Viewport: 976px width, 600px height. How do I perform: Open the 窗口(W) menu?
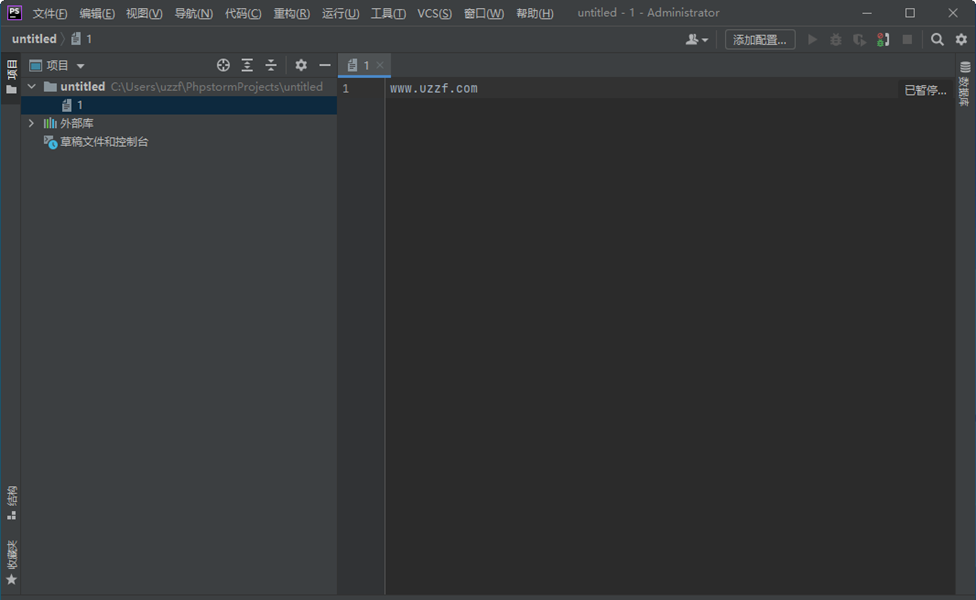point(484,13)
